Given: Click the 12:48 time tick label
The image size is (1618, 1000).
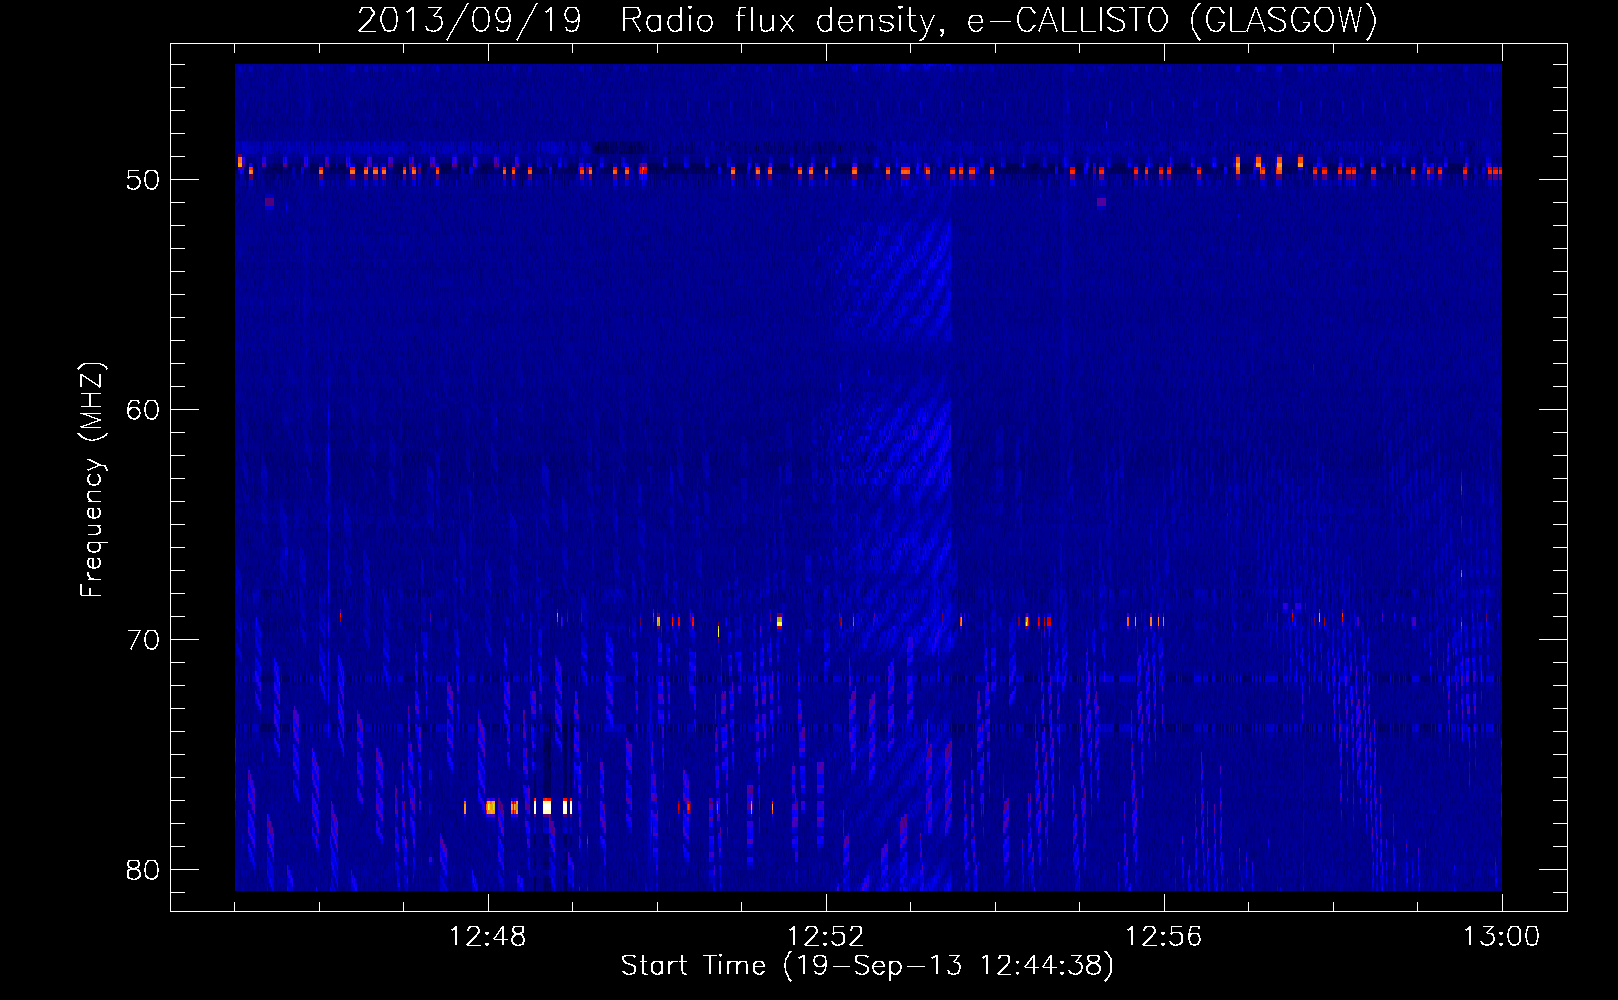Looking at the screenshot, I should [488, 937].
